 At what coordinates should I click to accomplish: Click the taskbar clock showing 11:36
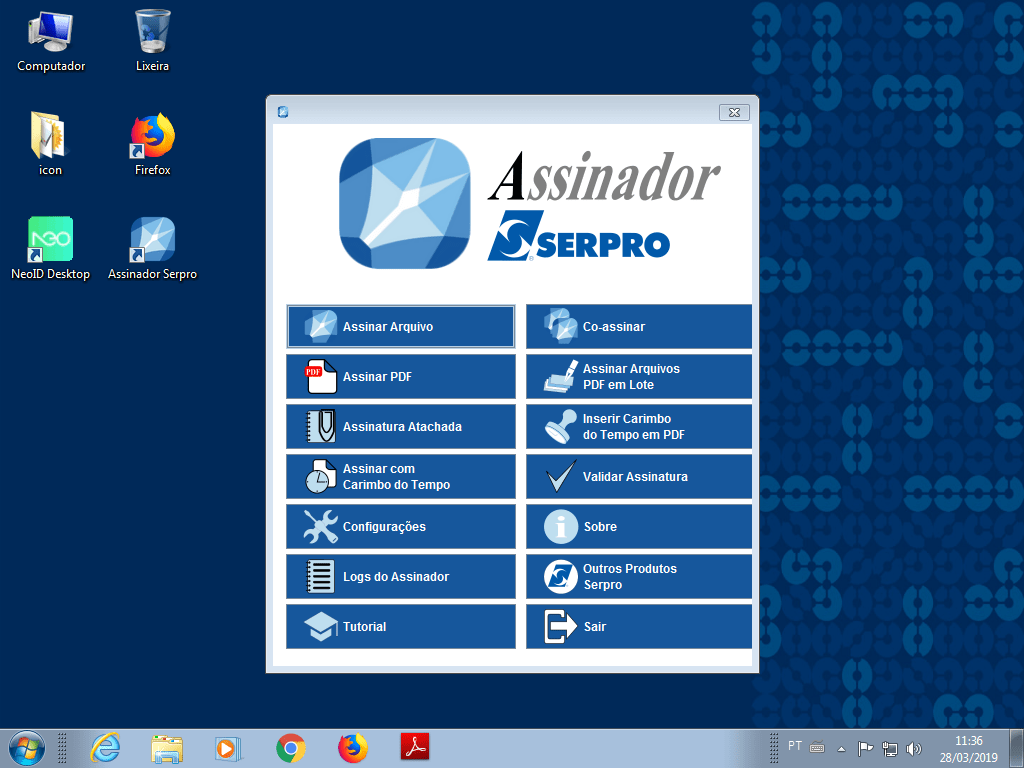pyautogui.click(x=968, y=749)
